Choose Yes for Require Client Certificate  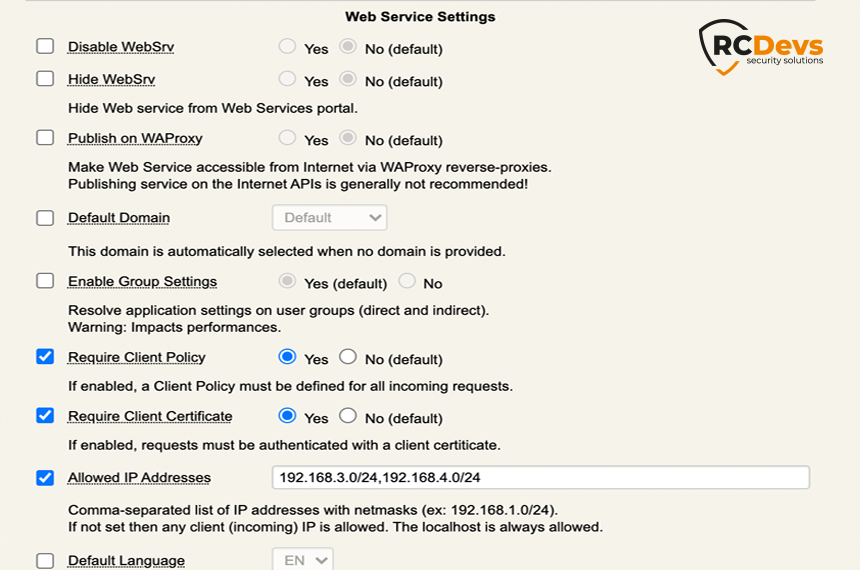pyautogui.click(x=288, y=416)
